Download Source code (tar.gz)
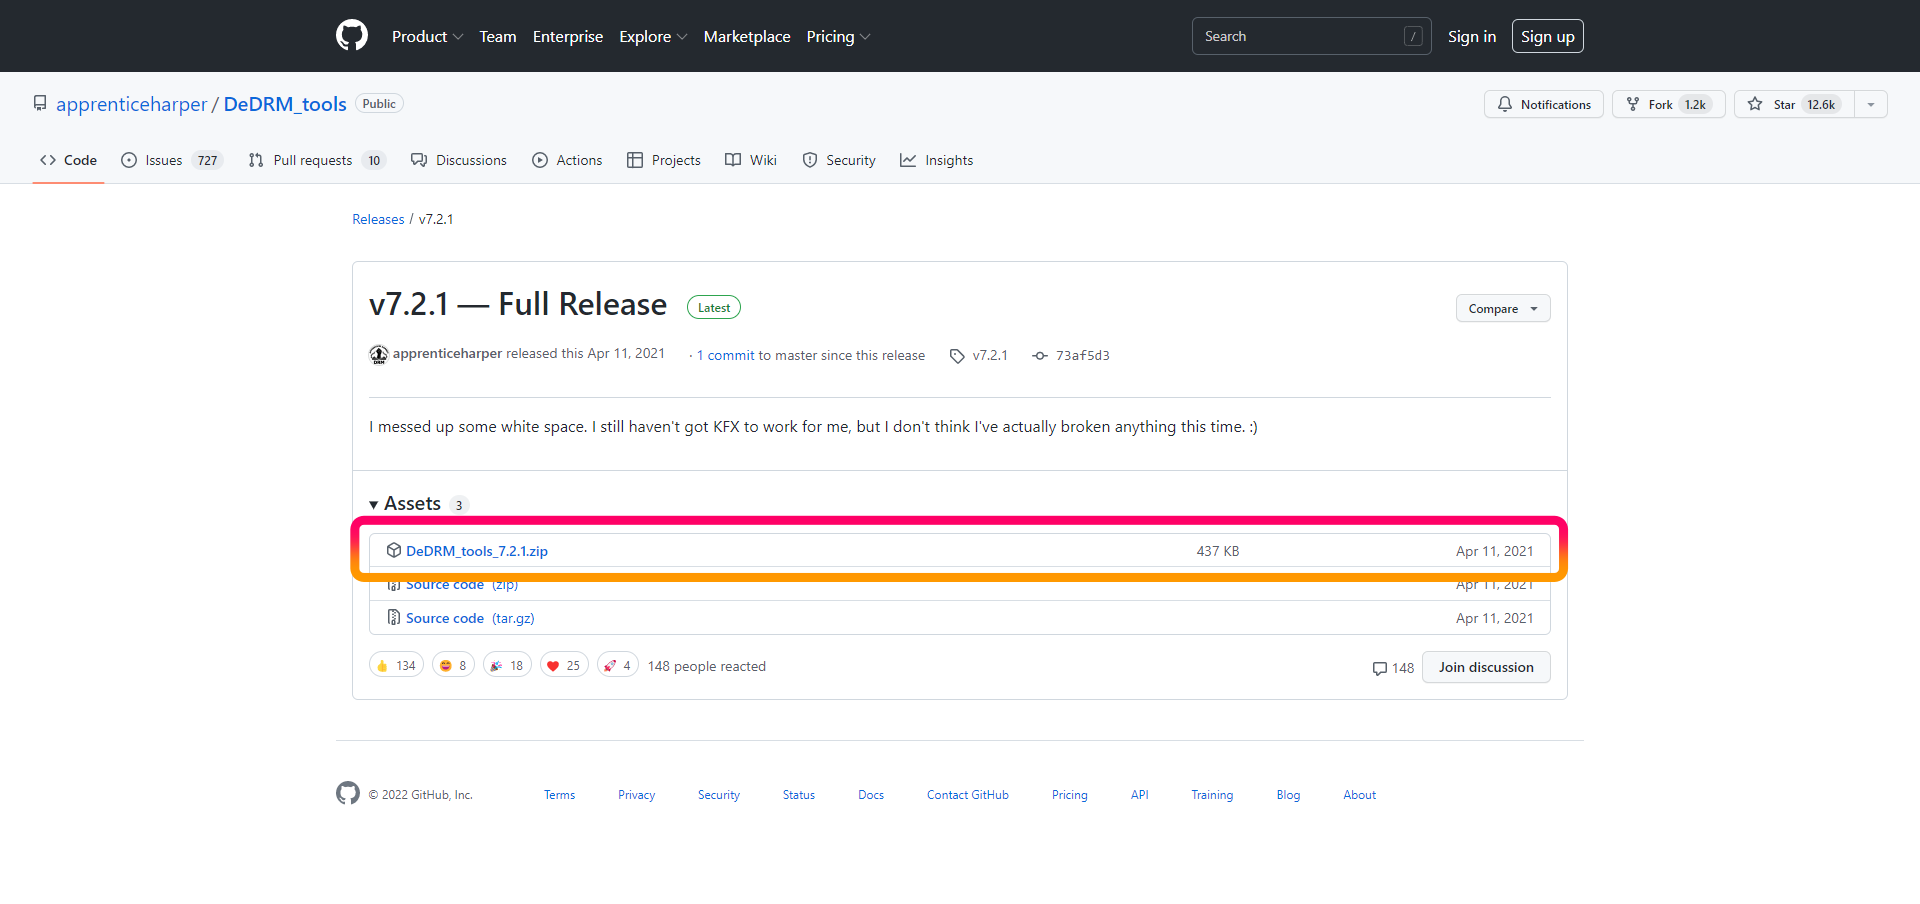Image resolution: width=1920 pixels, height=904 pixels. (470, 618)
